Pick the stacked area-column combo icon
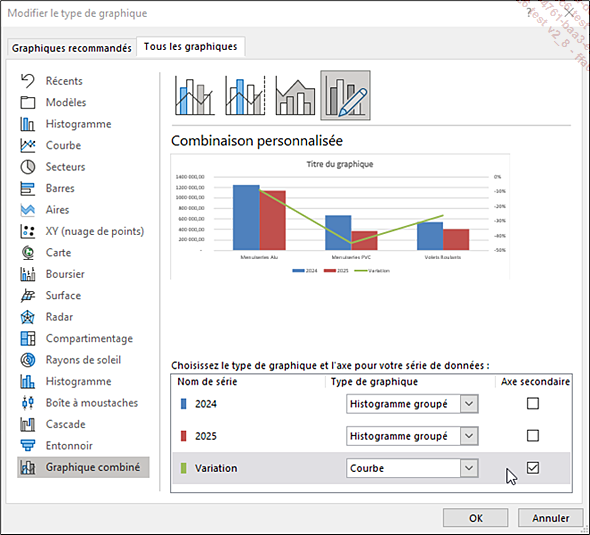 pyautogui.click(x=295, y=96)
